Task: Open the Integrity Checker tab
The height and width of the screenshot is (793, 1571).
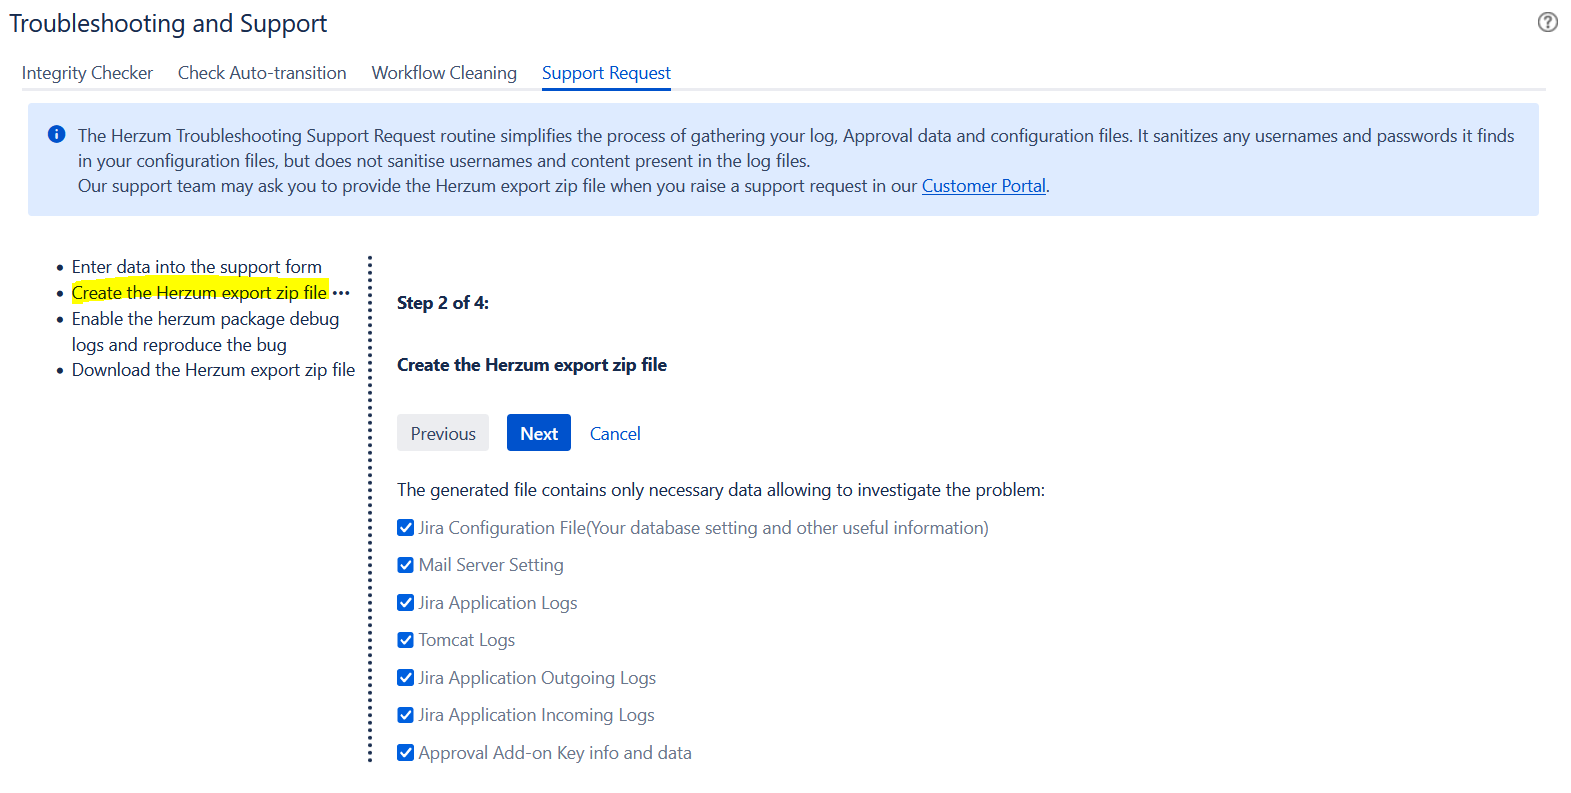Action: coord(87,73)
